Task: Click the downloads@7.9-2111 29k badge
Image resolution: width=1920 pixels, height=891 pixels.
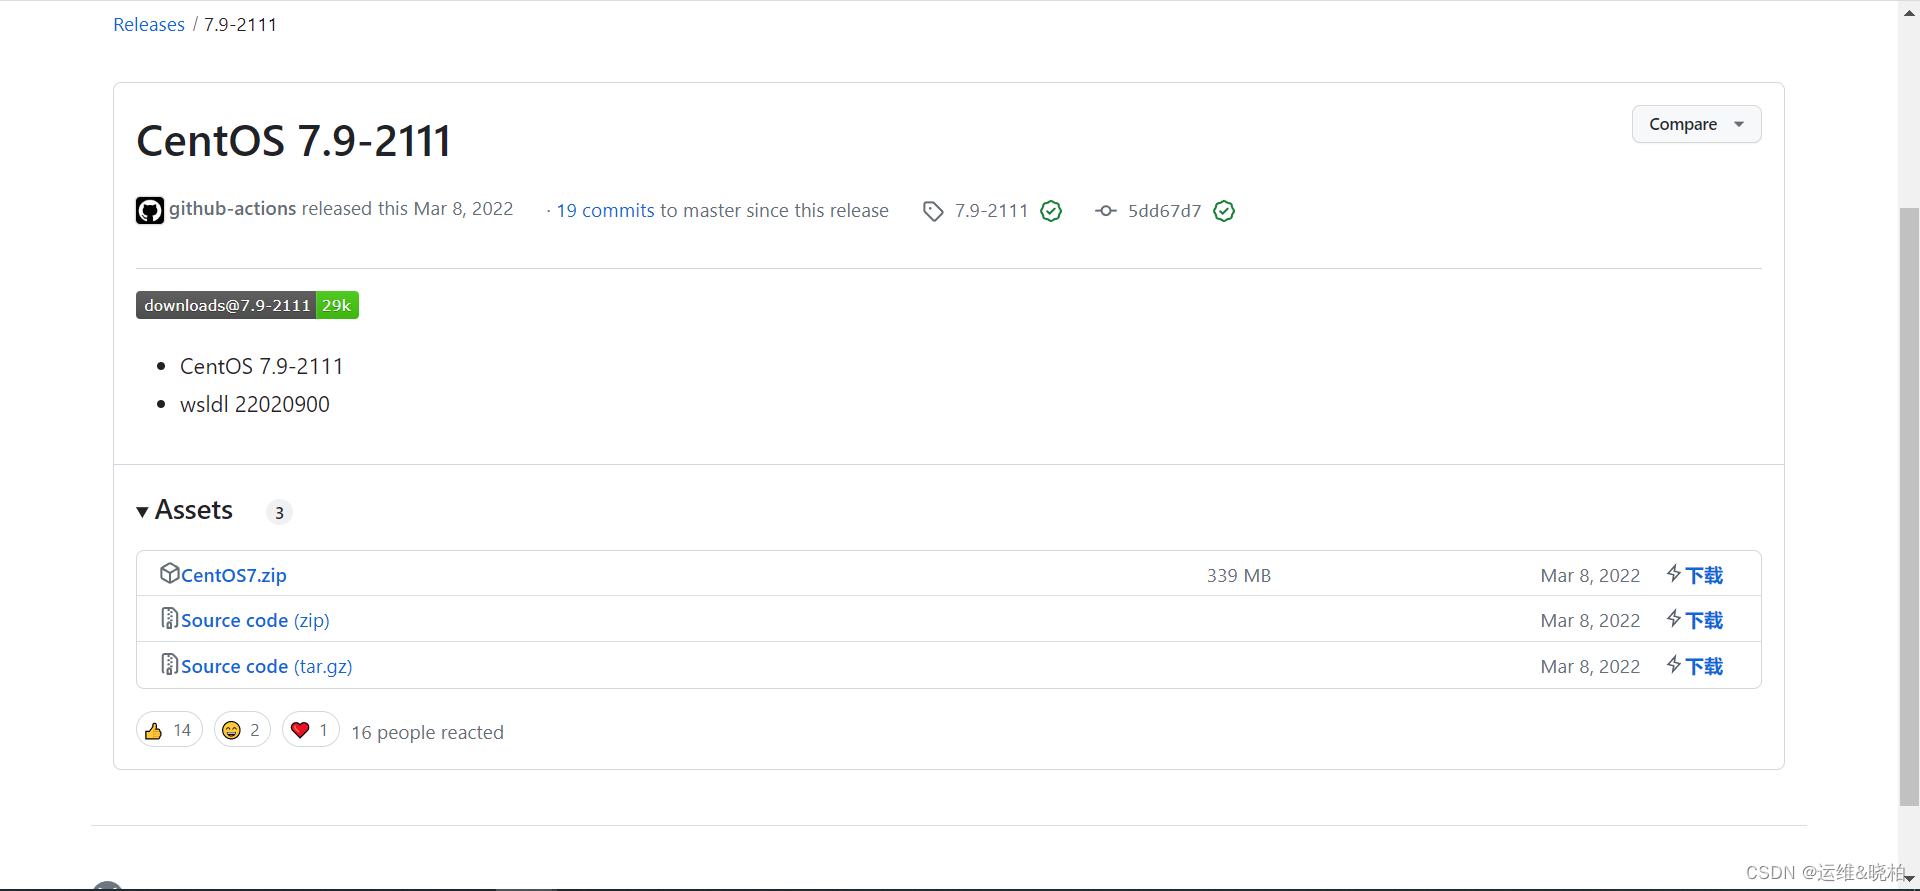Action: click(x=247, y=305)
